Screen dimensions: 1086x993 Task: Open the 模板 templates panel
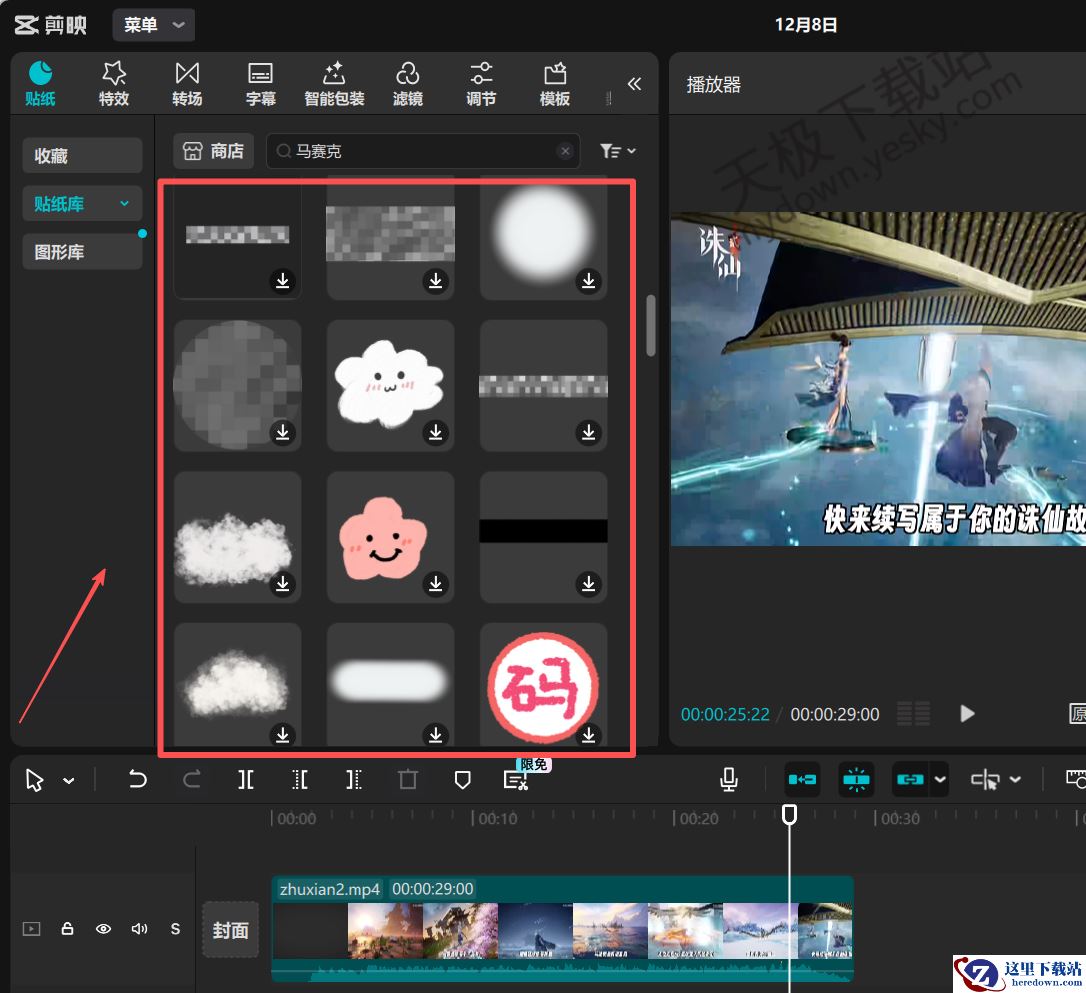[x=553, y=83]
